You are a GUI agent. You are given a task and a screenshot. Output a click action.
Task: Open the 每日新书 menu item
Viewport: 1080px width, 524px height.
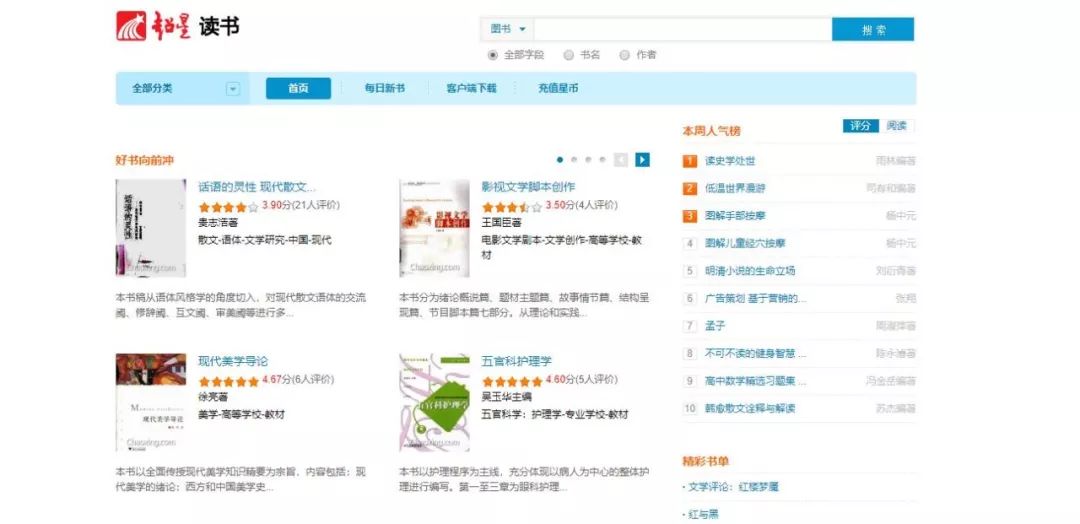coord(384,88)
